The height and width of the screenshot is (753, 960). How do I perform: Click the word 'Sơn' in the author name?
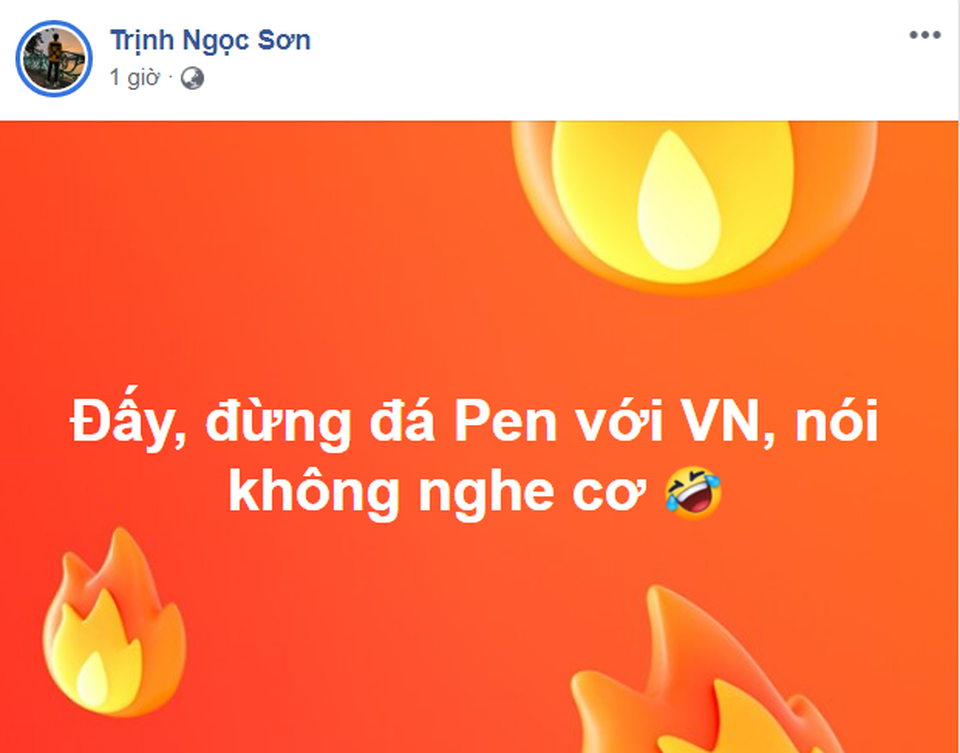coord(283,40)
